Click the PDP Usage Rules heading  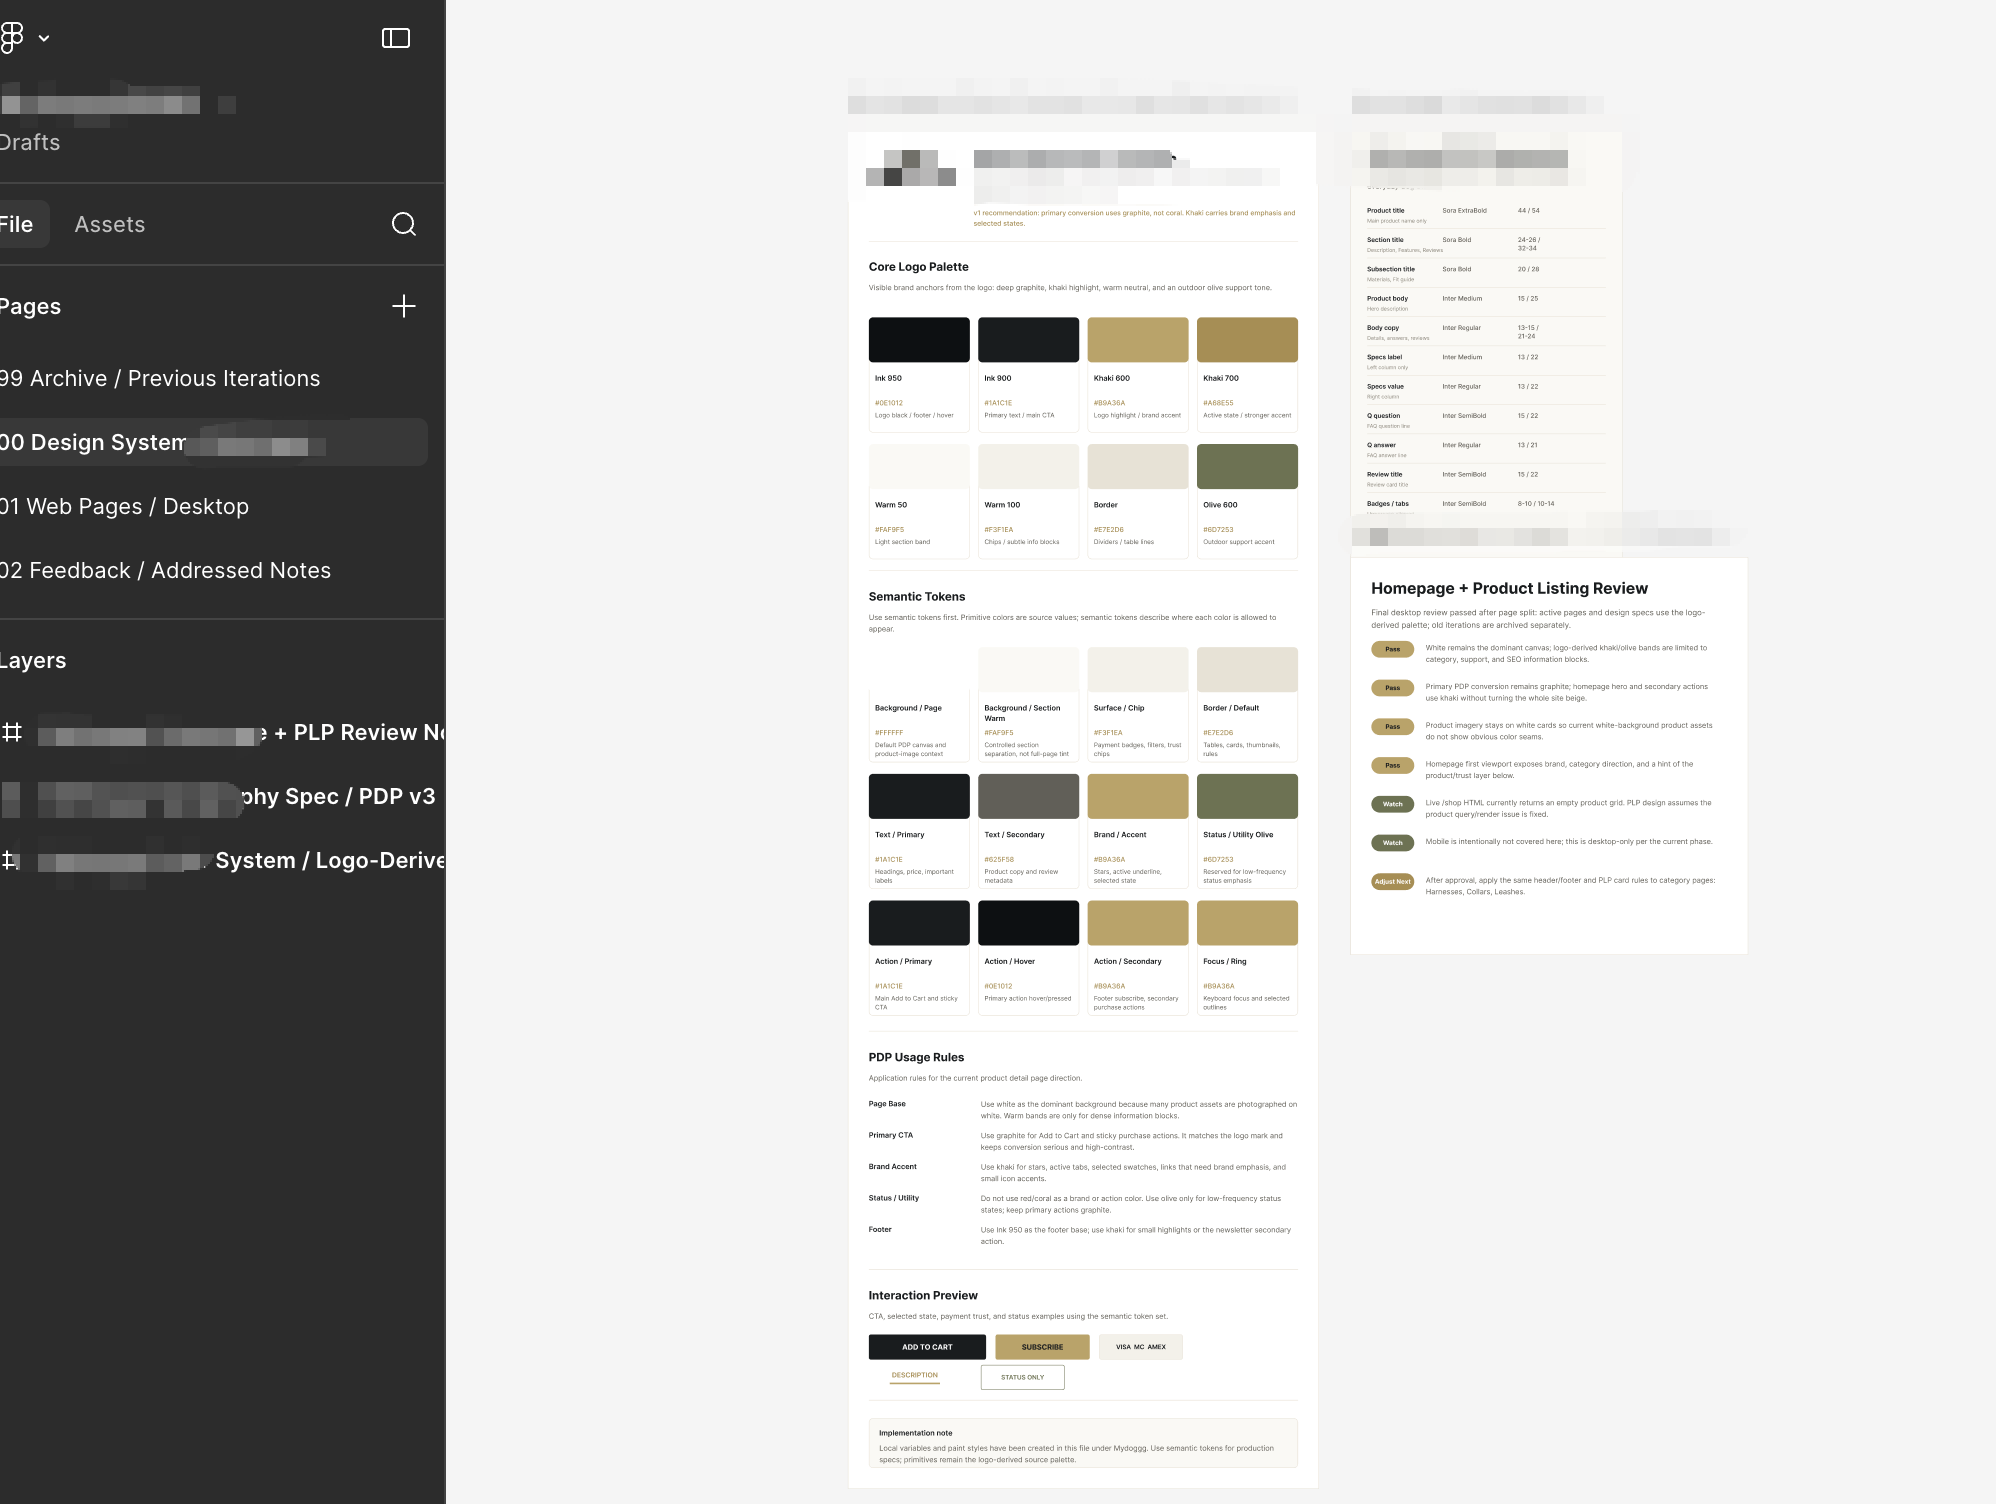(916, 1057)
